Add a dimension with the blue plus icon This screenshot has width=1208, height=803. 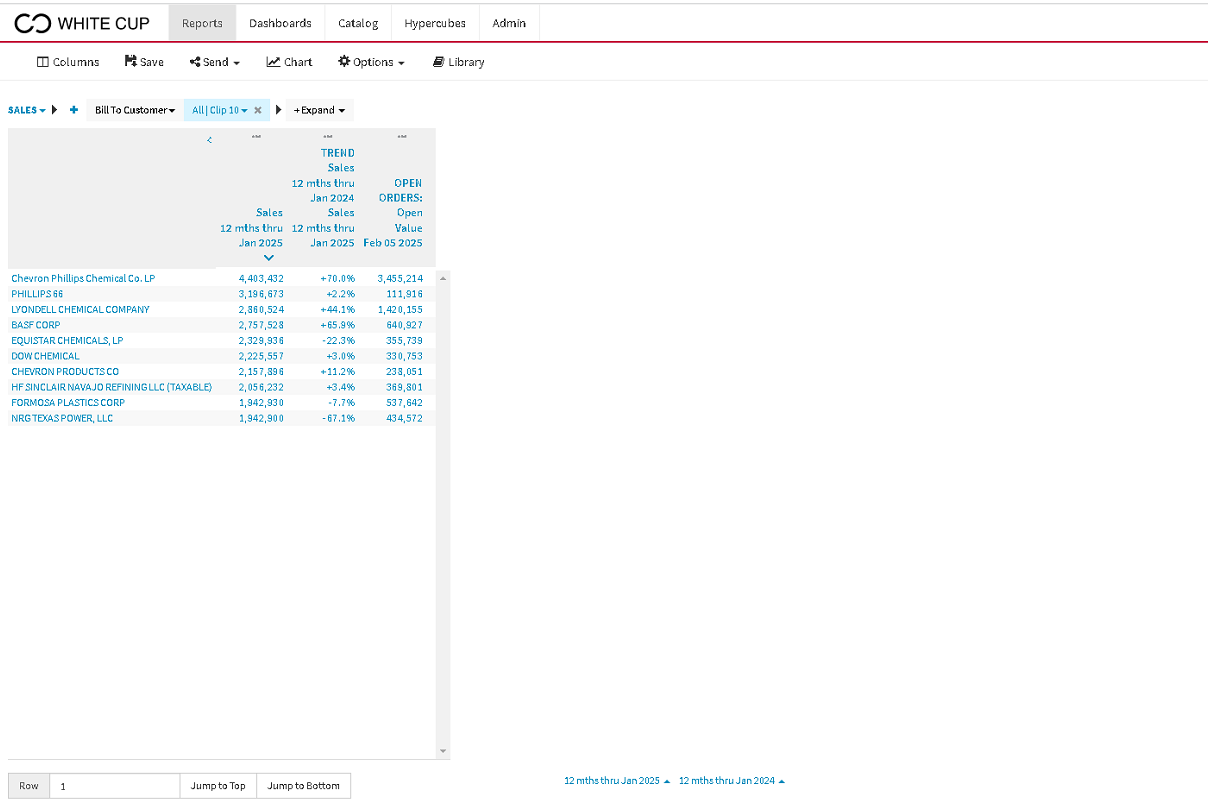pyautogui.click(x=74, y=110)
